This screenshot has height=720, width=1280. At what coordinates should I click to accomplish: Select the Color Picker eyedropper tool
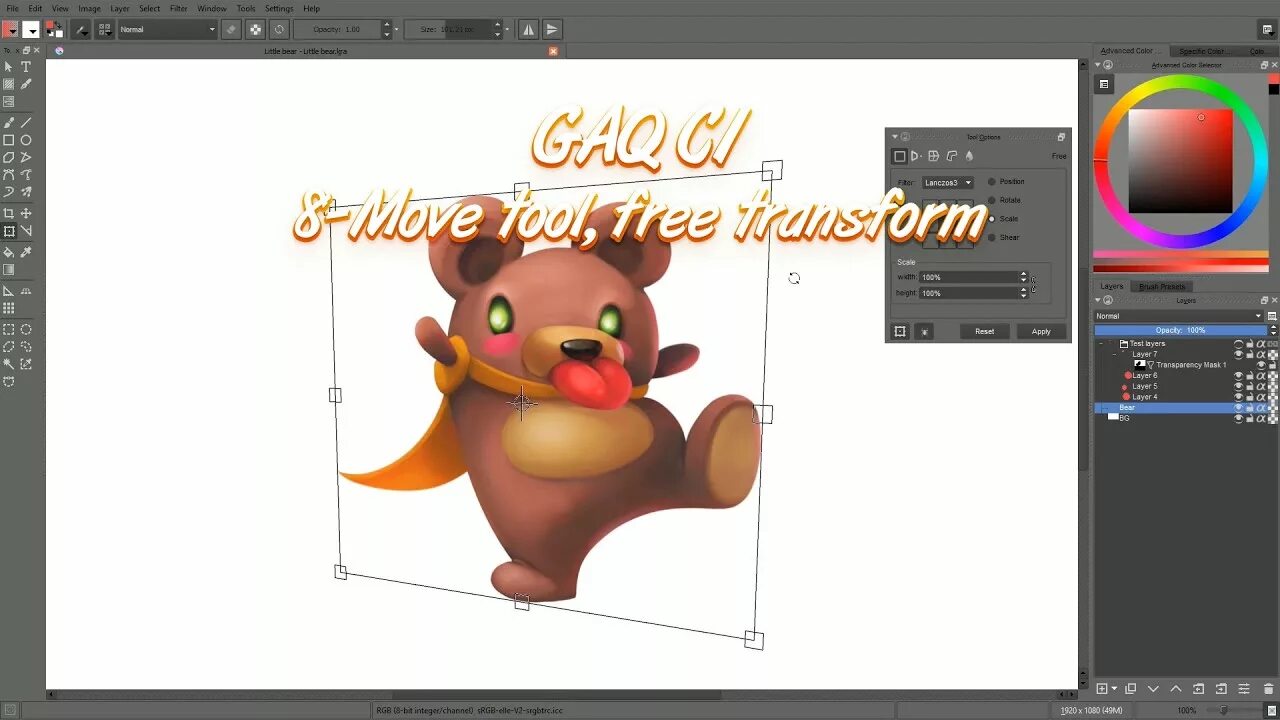click(26, 252)
